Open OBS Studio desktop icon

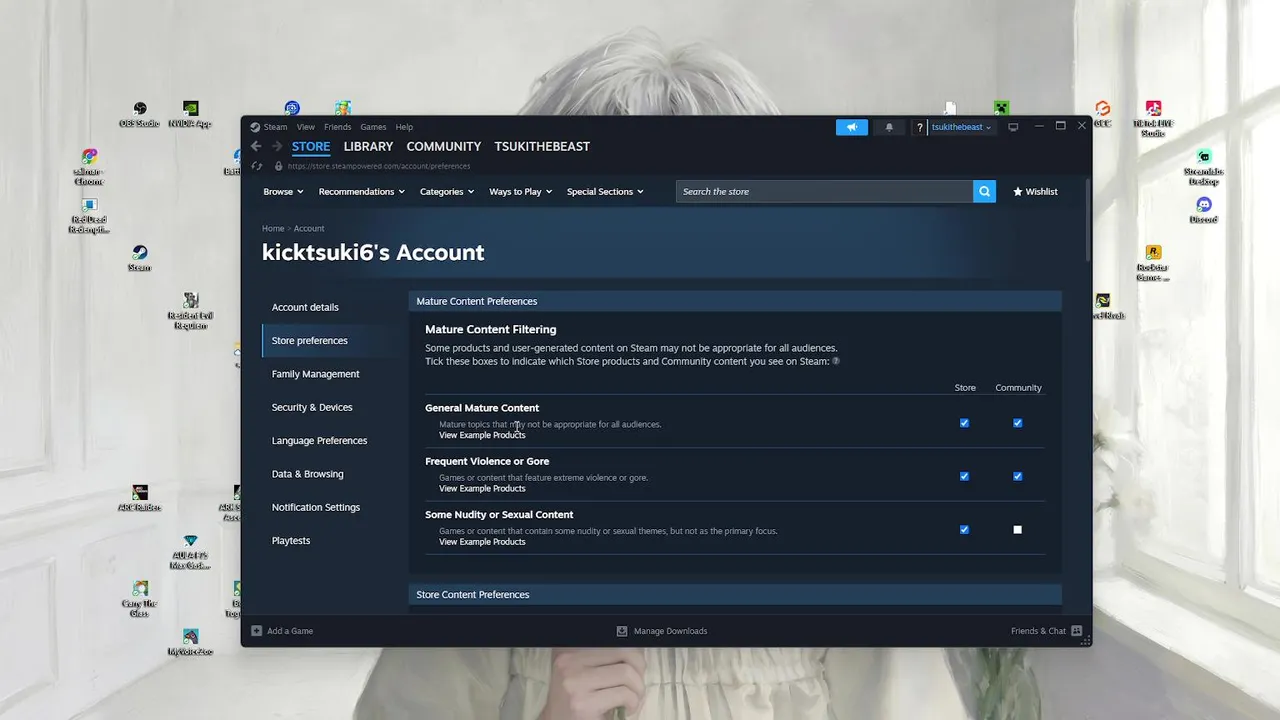tap(140, 114)
